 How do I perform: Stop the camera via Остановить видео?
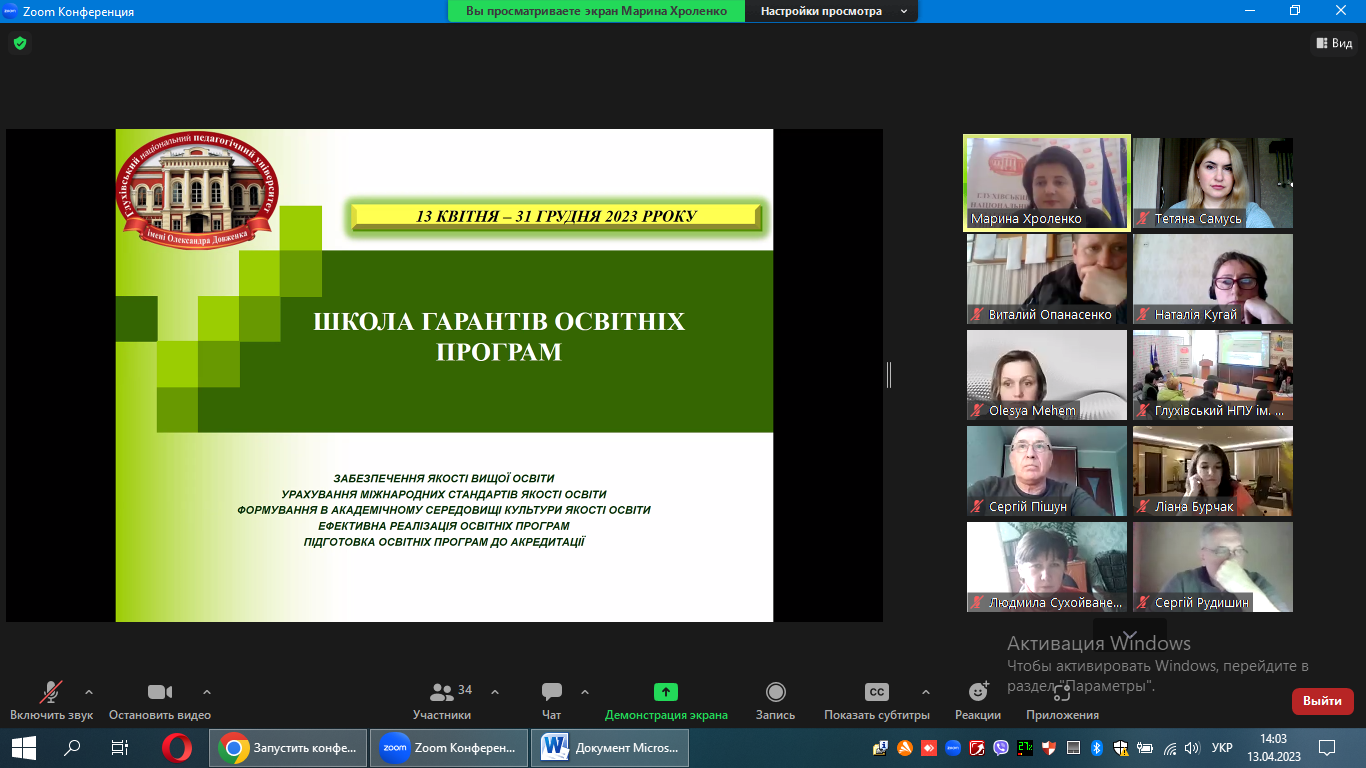pos(160,701)
